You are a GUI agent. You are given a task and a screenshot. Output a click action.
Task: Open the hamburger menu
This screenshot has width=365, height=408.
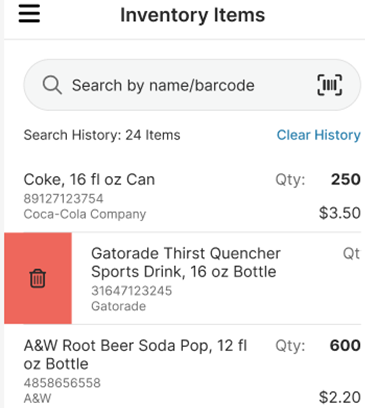click(x=29, y=14)
